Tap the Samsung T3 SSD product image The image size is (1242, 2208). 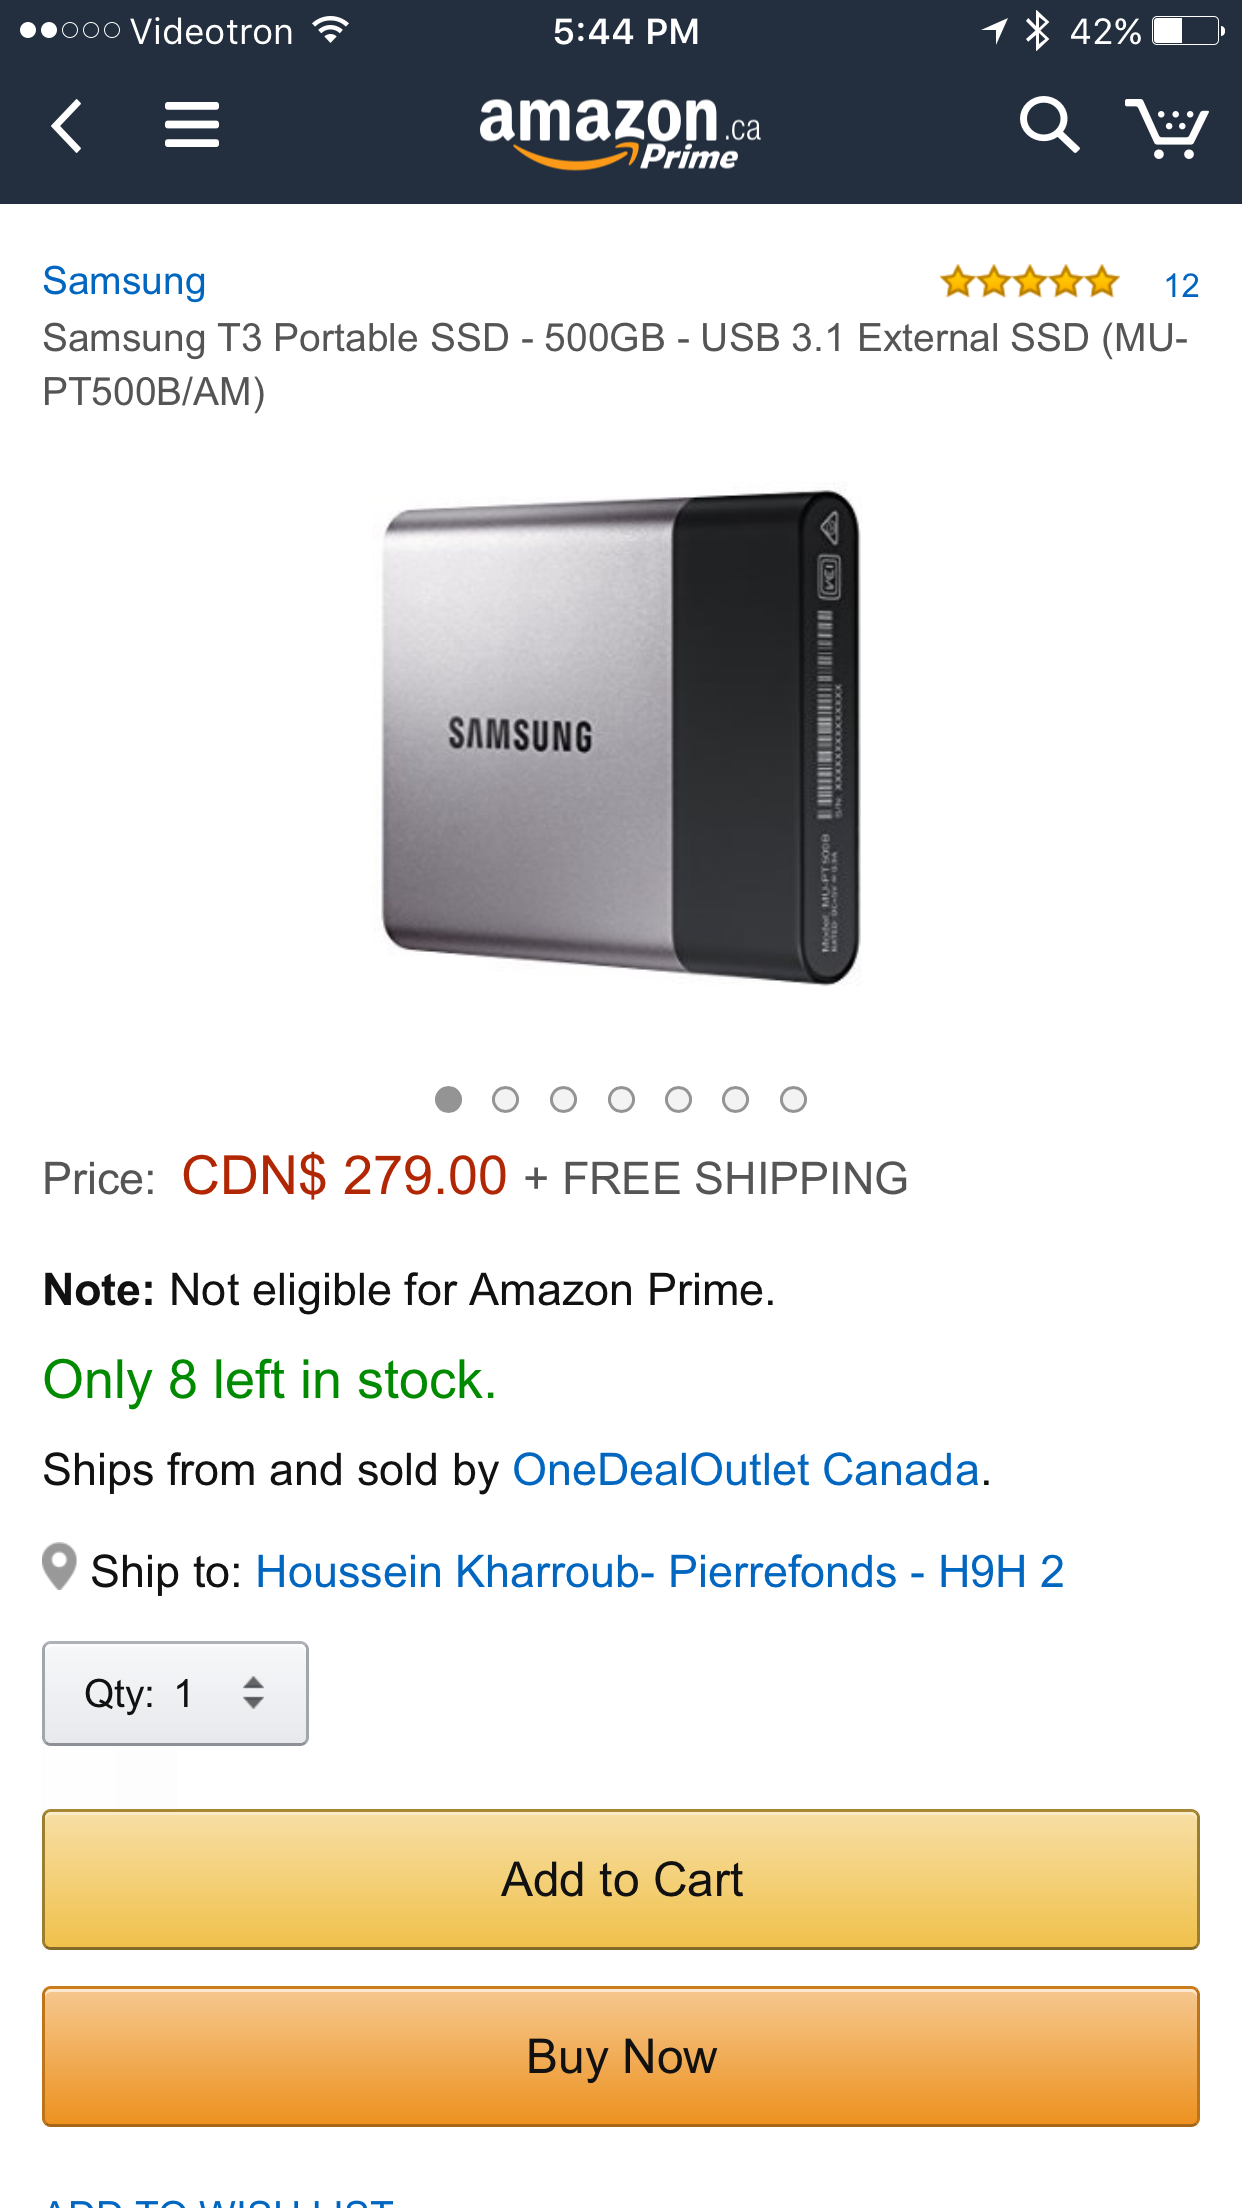tap(621, 738)
